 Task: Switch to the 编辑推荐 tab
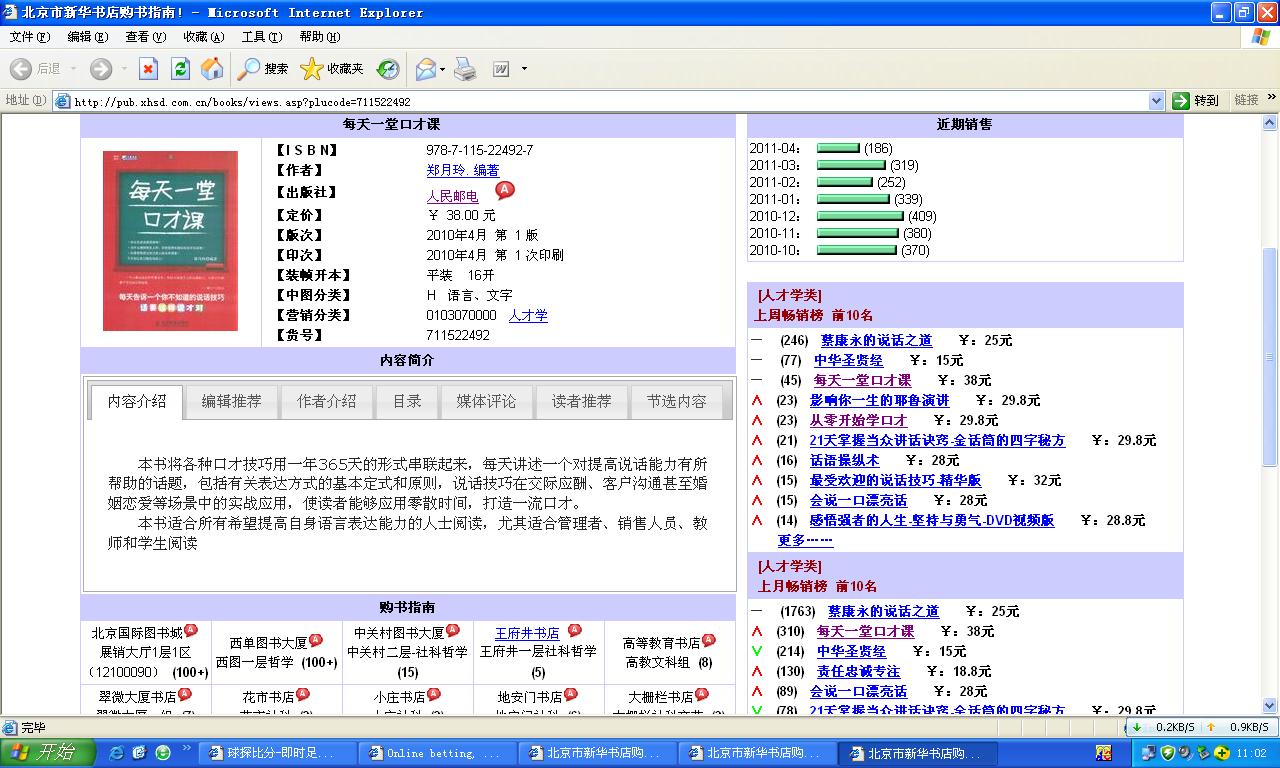(231, 401)
